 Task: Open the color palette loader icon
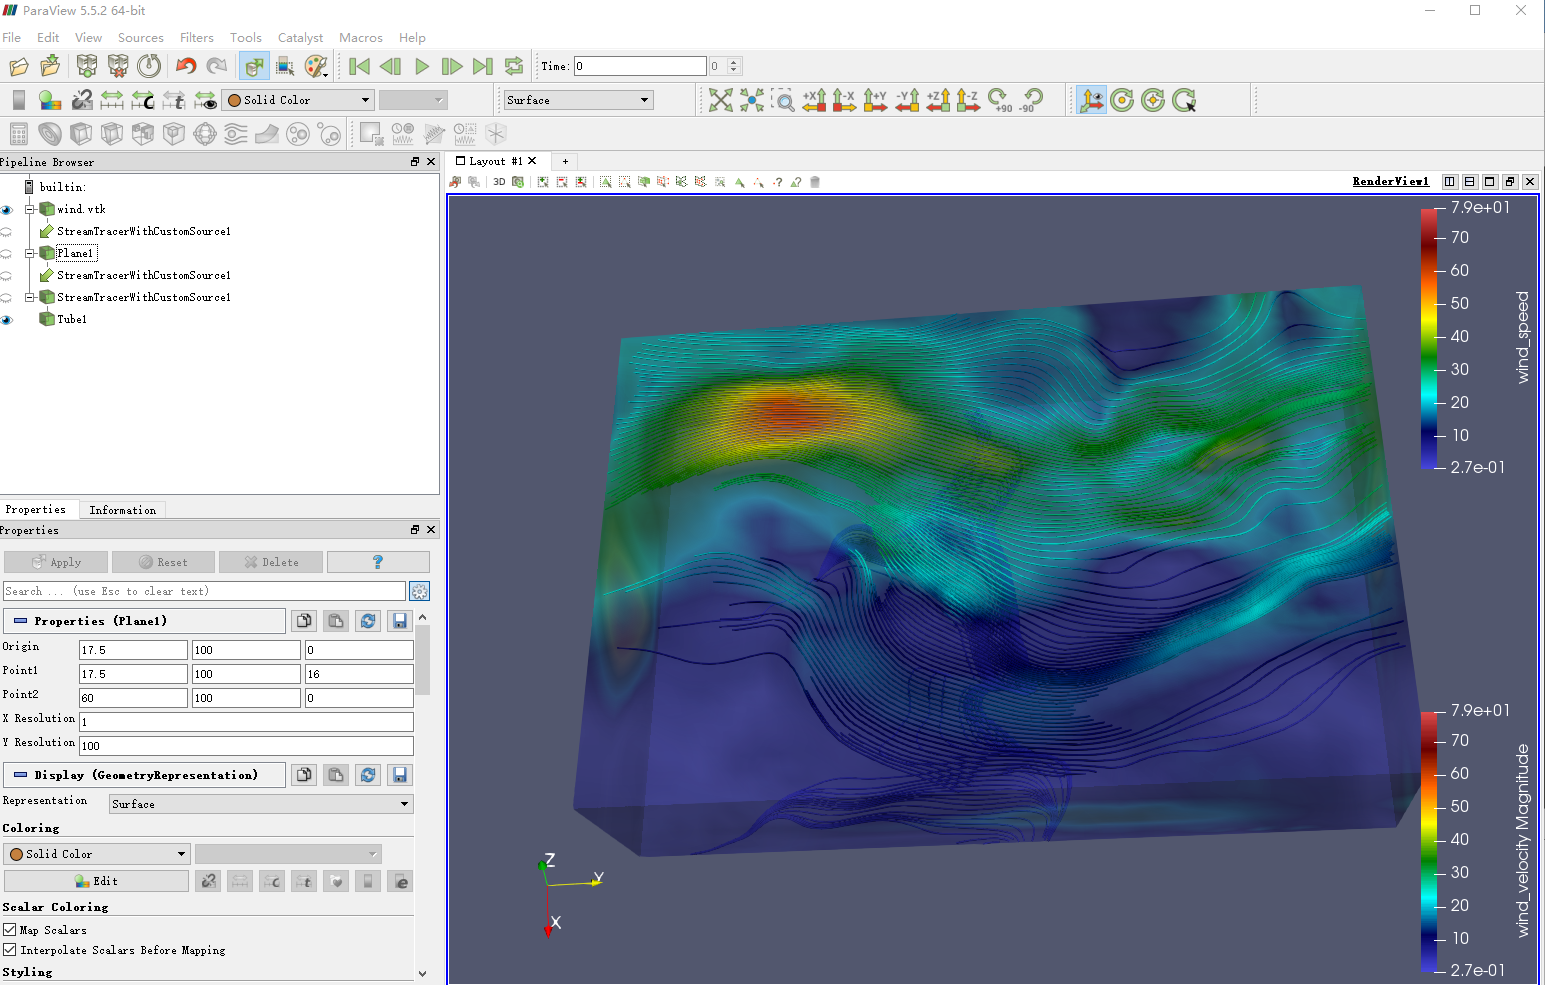316,67
